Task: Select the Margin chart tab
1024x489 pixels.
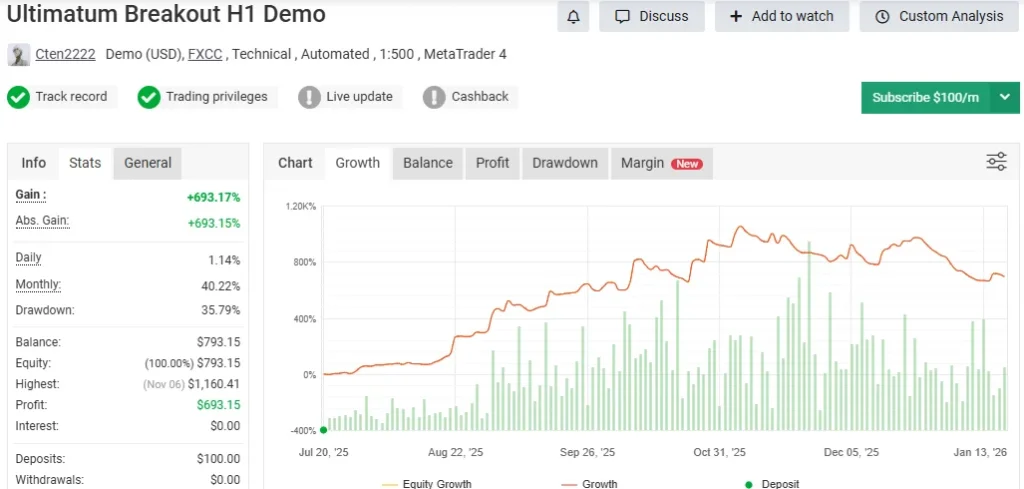Action: pyautogui.click(x=662, y=163)
